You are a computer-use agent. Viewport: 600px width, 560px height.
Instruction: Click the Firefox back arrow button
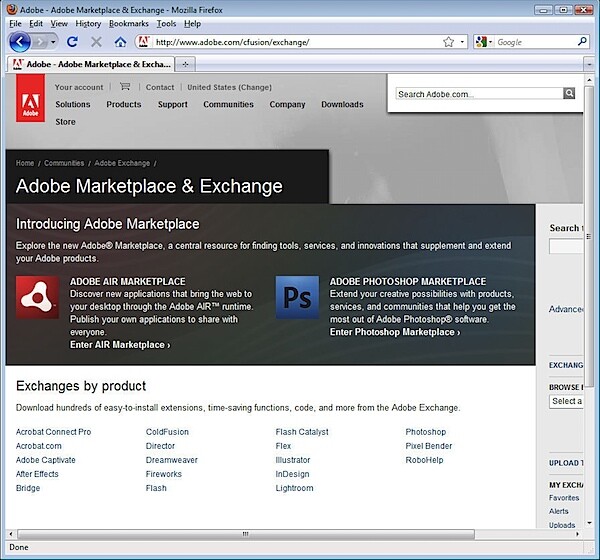20,42
